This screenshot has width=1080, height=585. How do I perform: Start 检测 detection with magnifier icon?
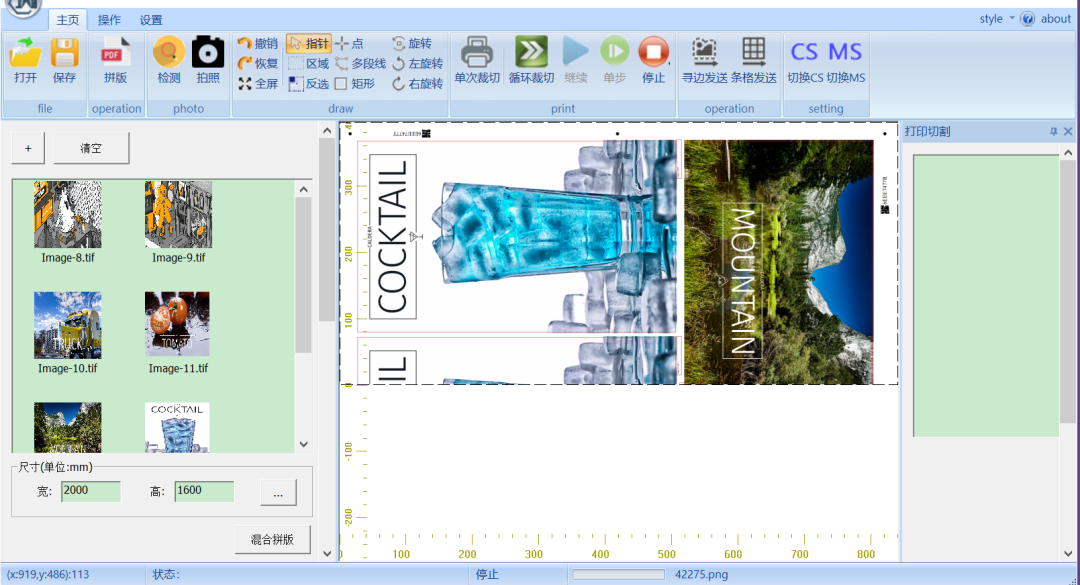click(168, 53)
